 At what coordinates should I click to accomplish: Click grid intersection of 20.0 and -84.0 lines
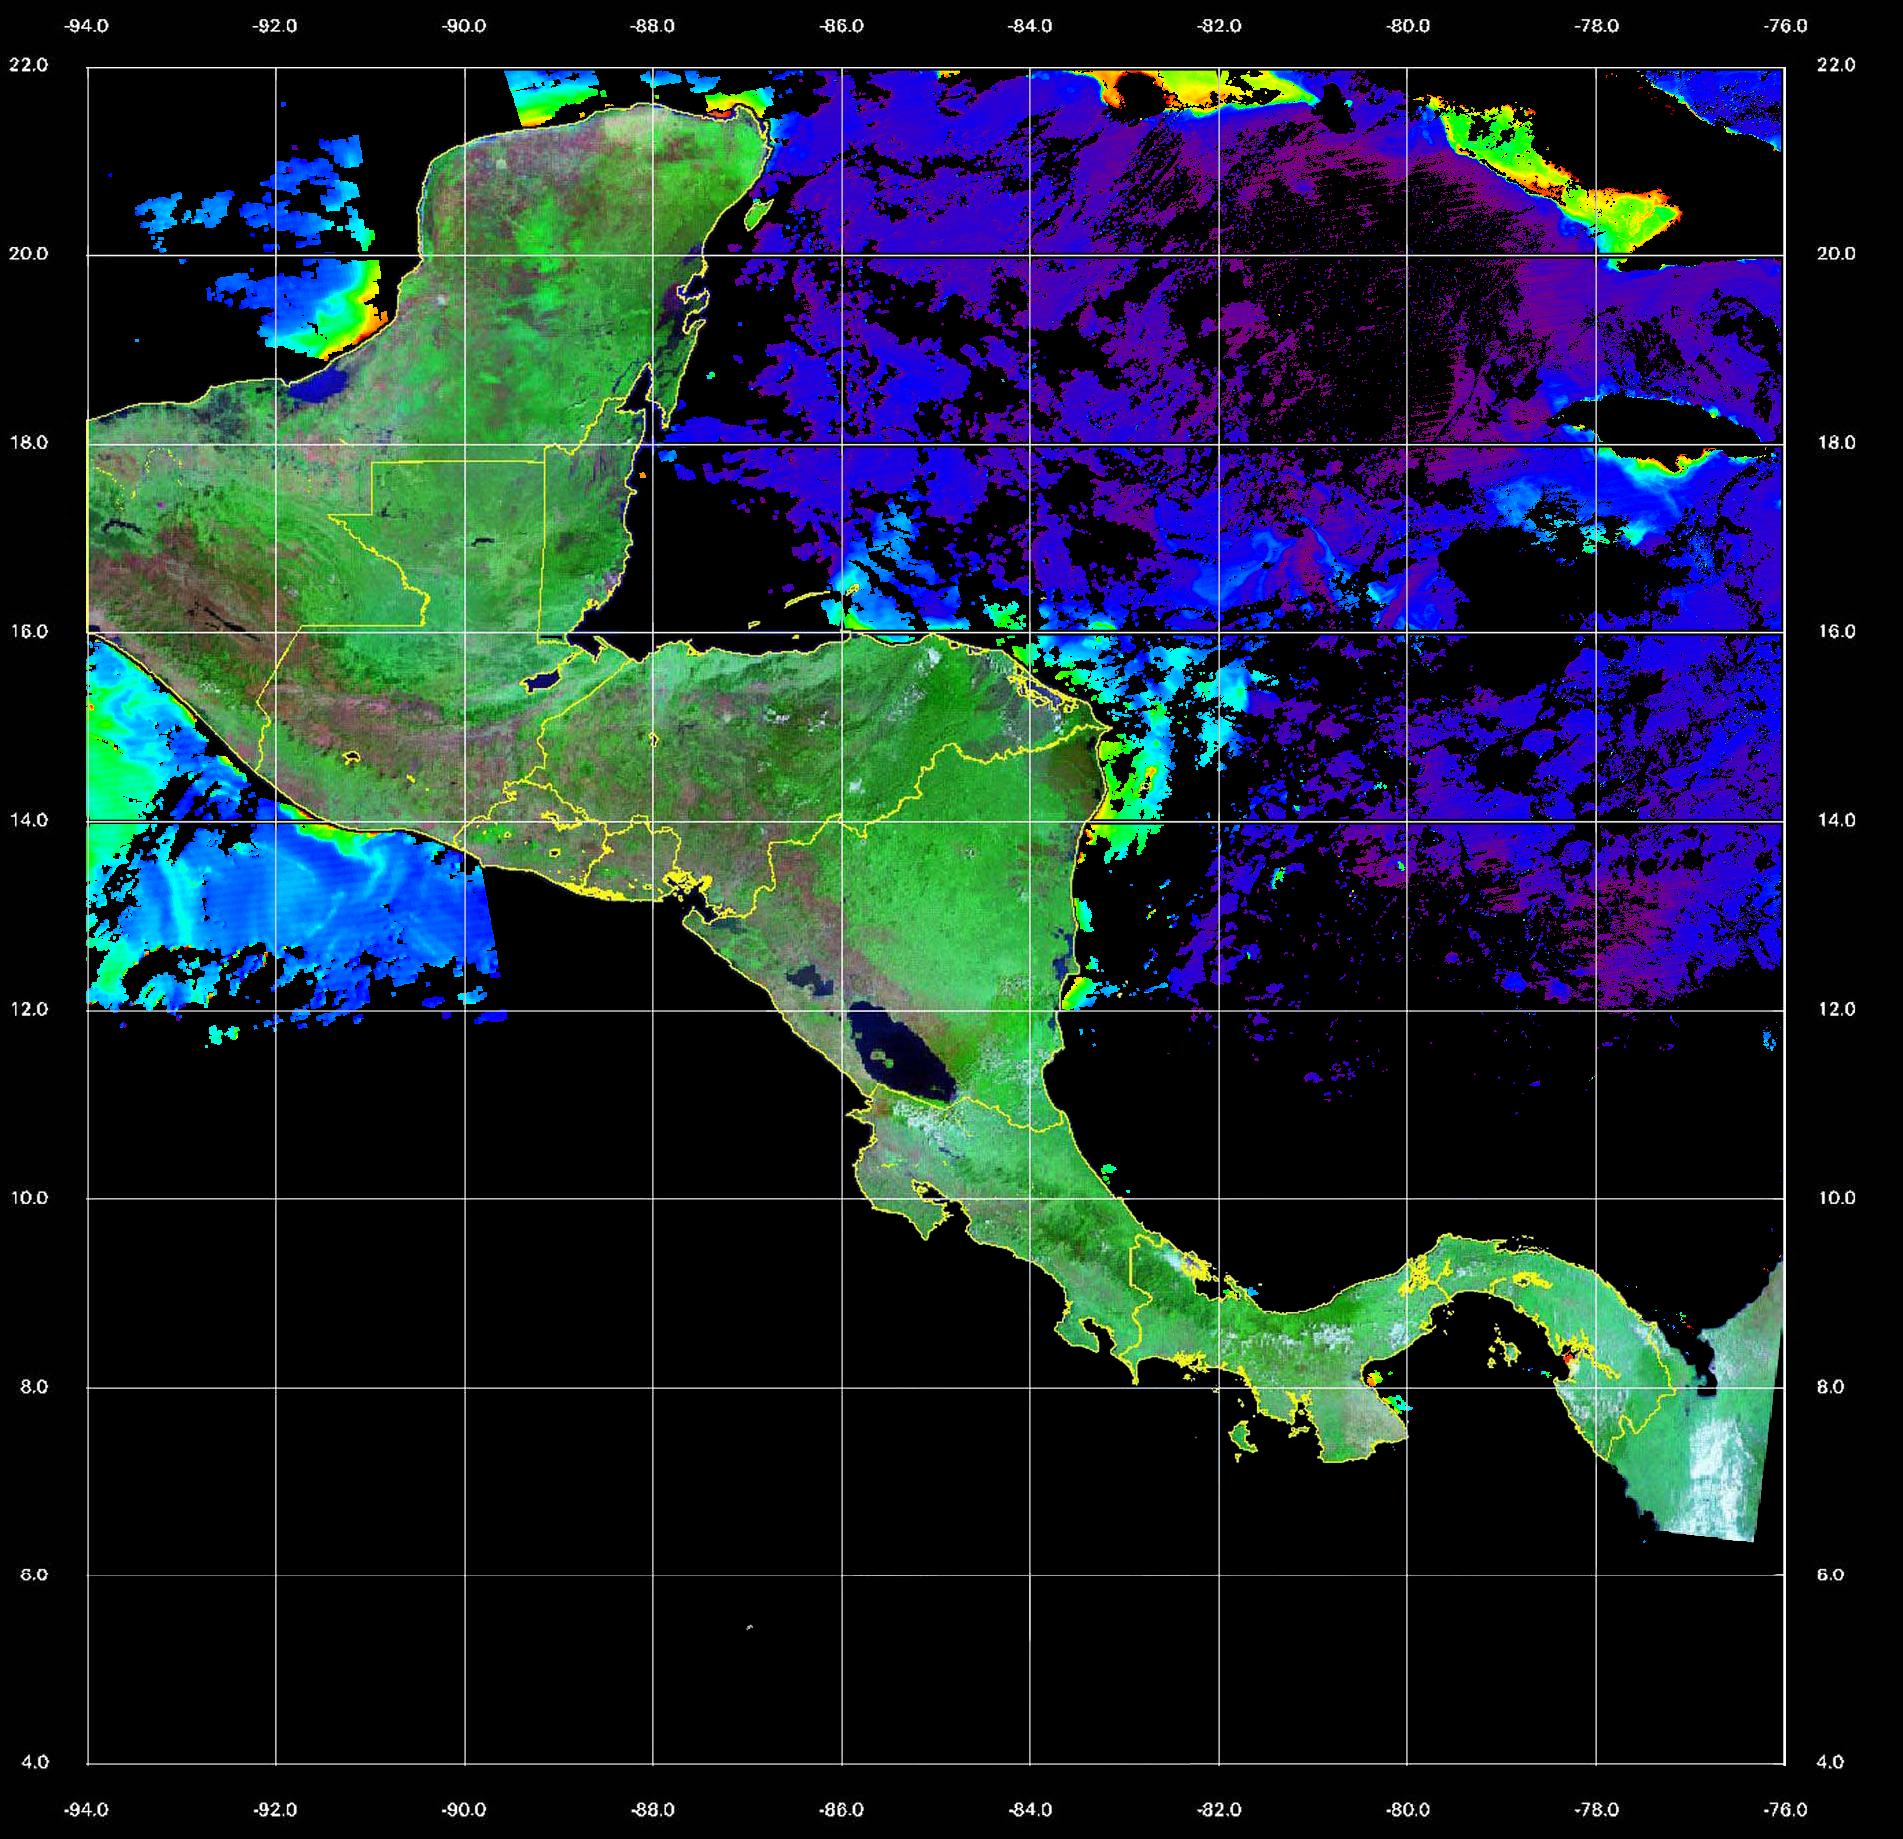[x=1030, y=255]
